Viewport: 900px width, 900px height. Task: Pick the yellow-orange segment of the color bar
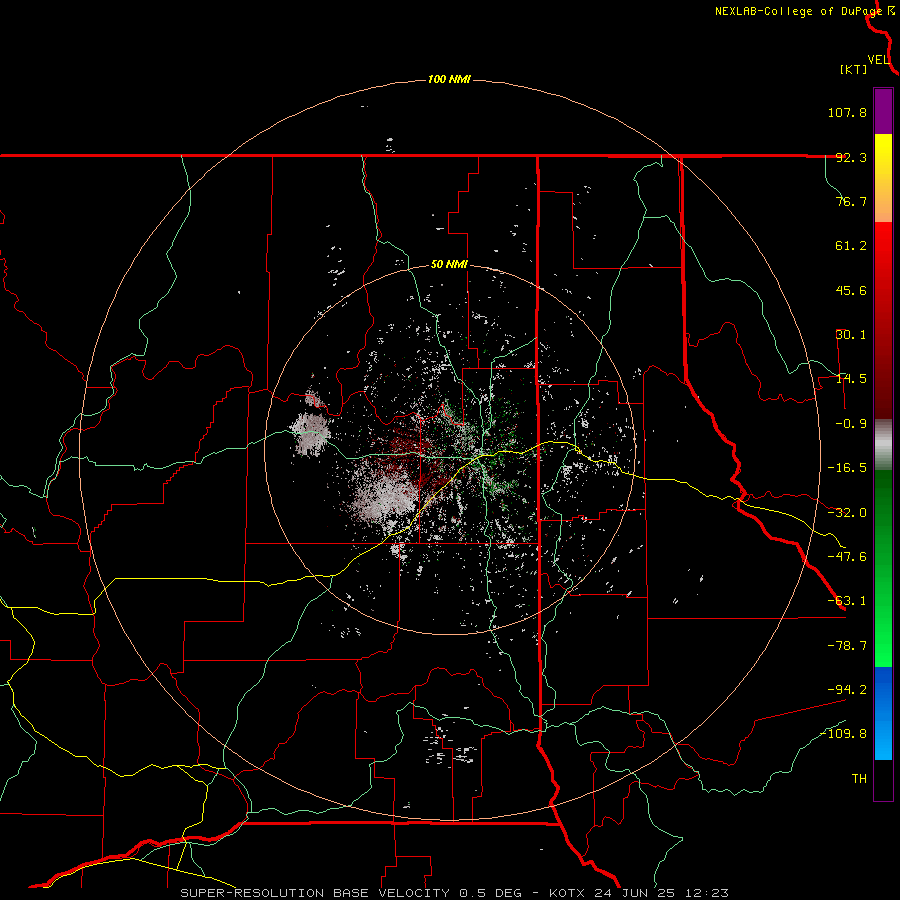point(883,178)
